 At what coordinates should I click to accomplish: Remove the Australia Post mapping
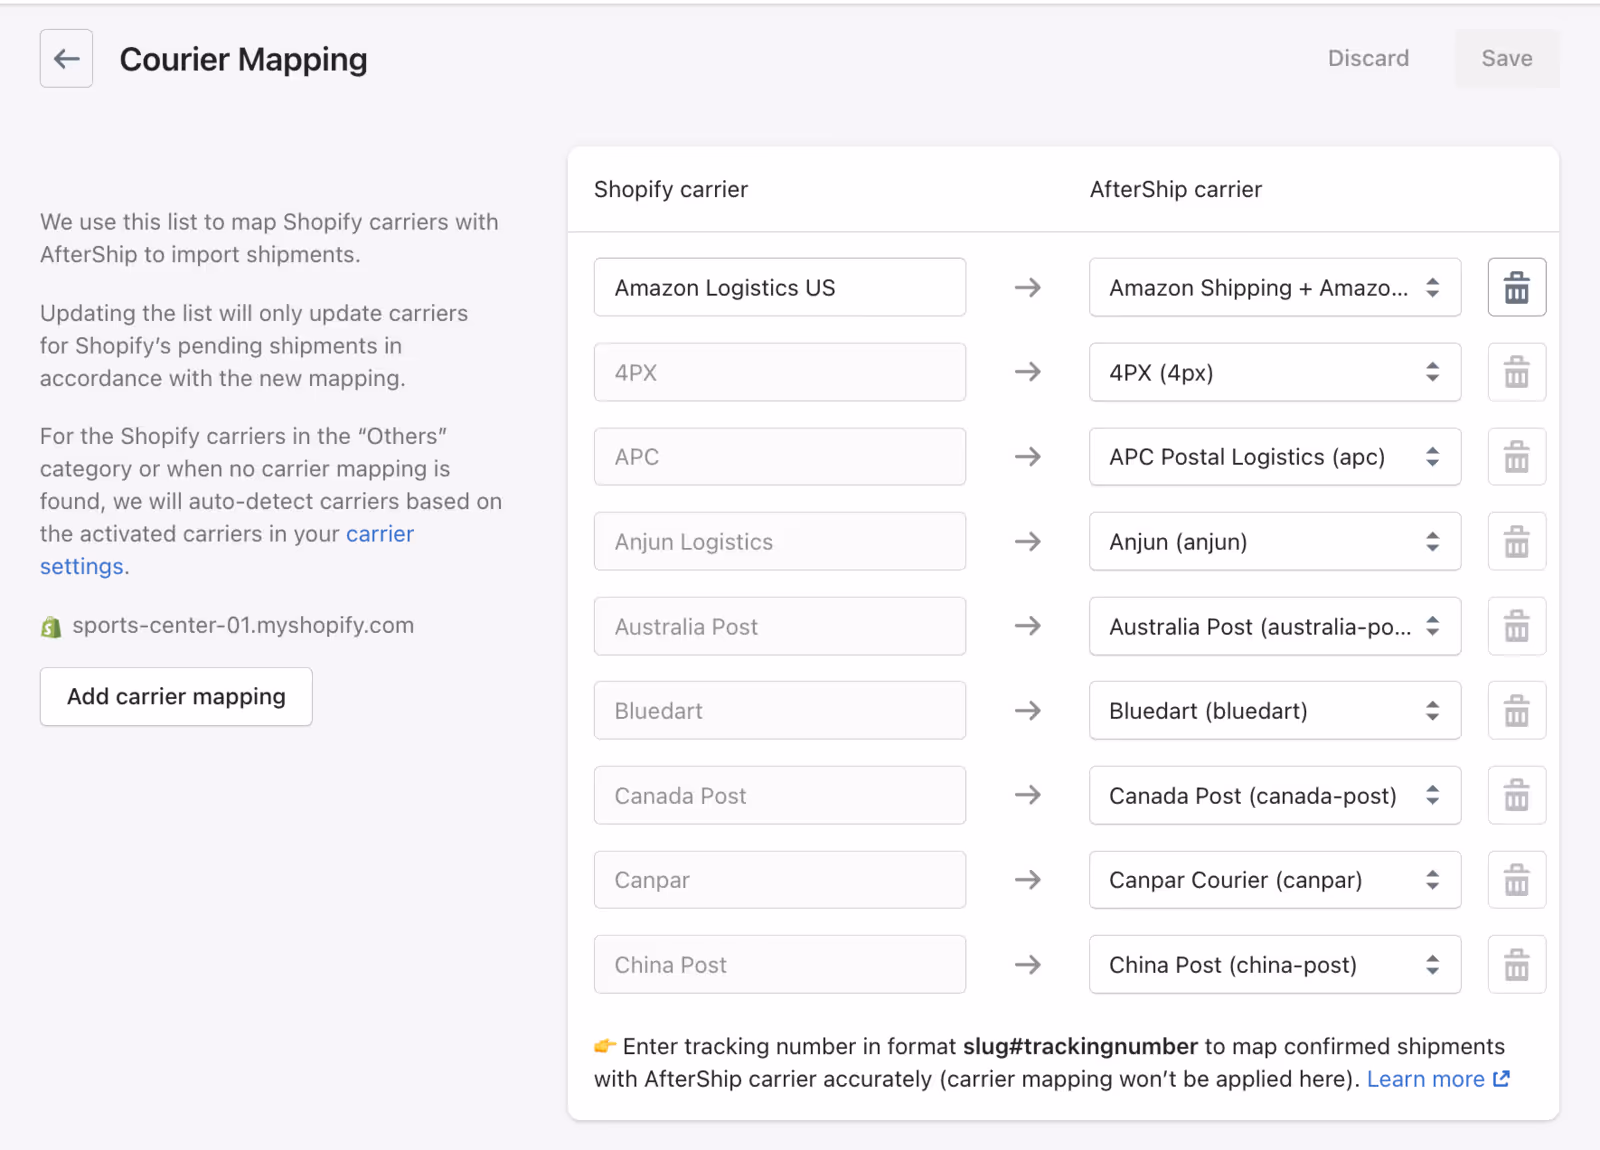click(1516, 626)
